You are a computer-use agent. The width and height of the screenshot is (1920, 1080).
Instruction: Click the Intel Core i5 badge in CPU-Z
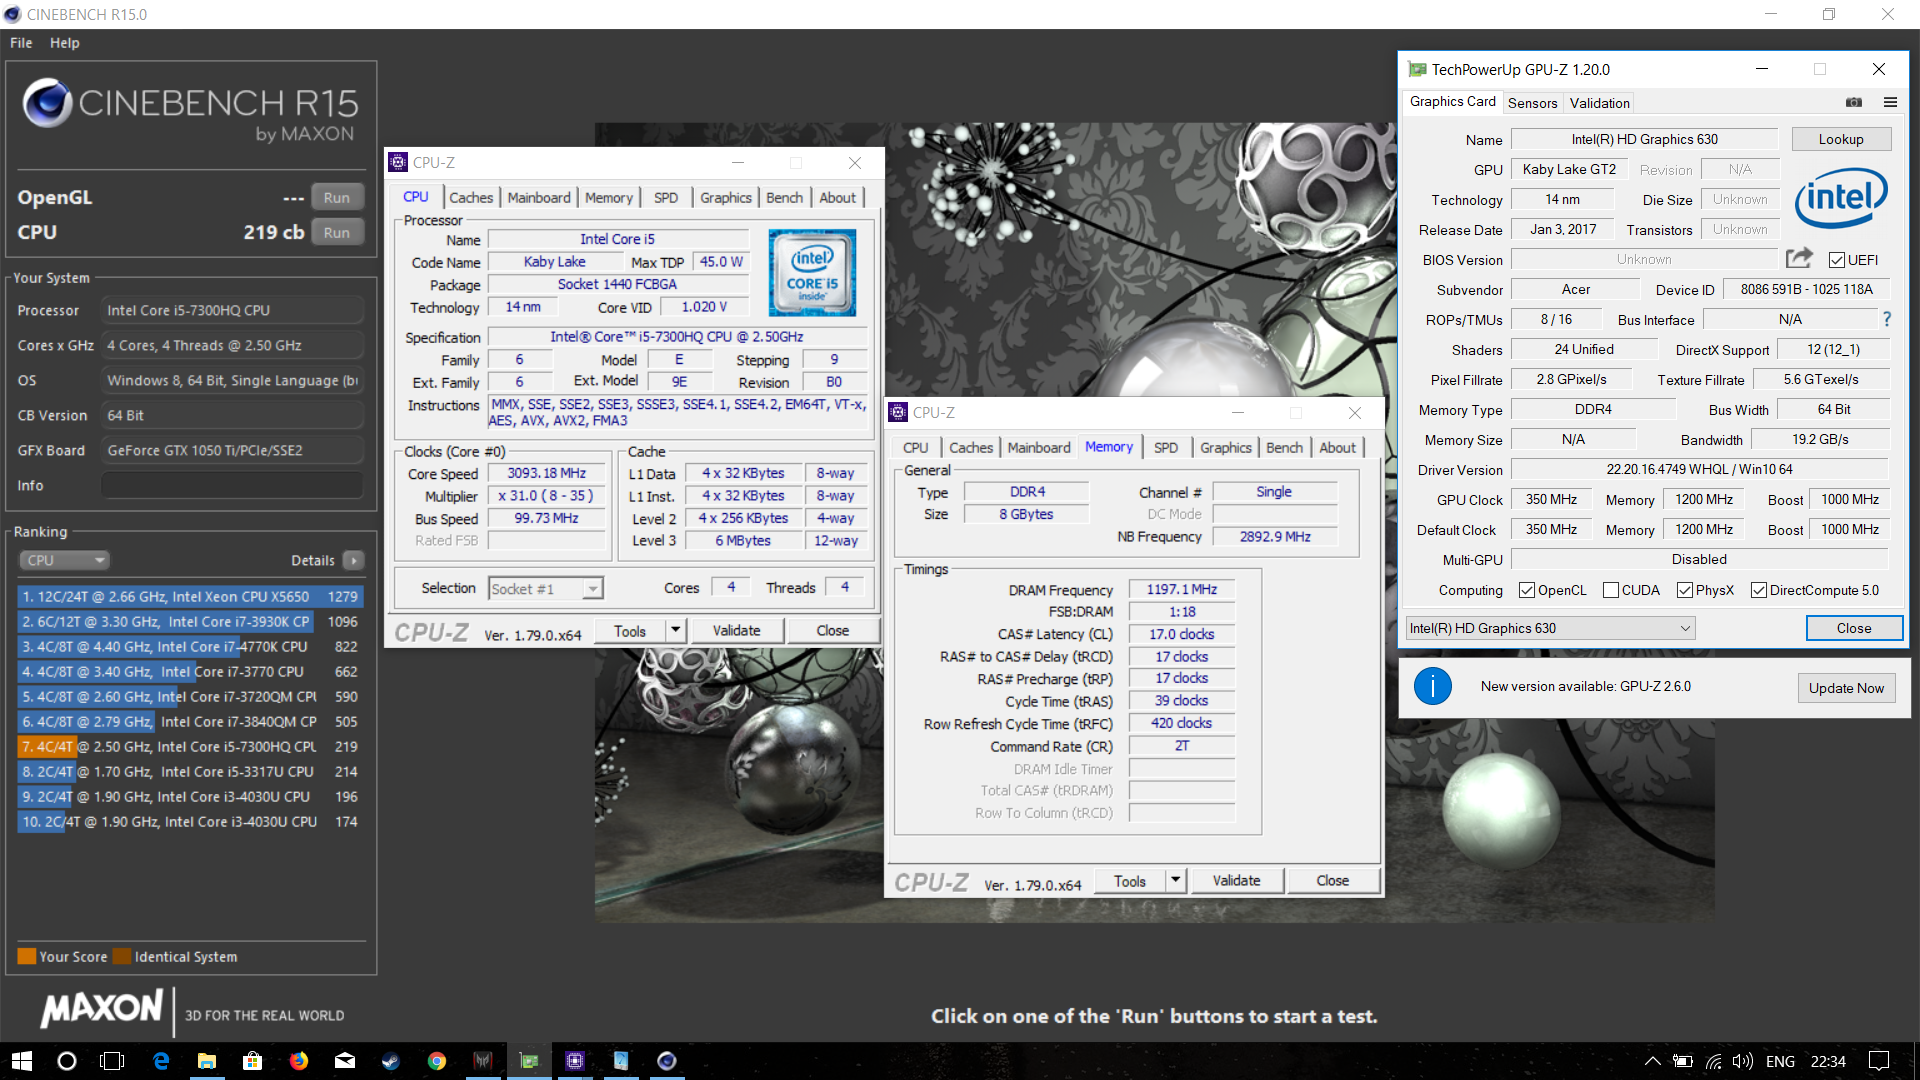click(812, 273)
